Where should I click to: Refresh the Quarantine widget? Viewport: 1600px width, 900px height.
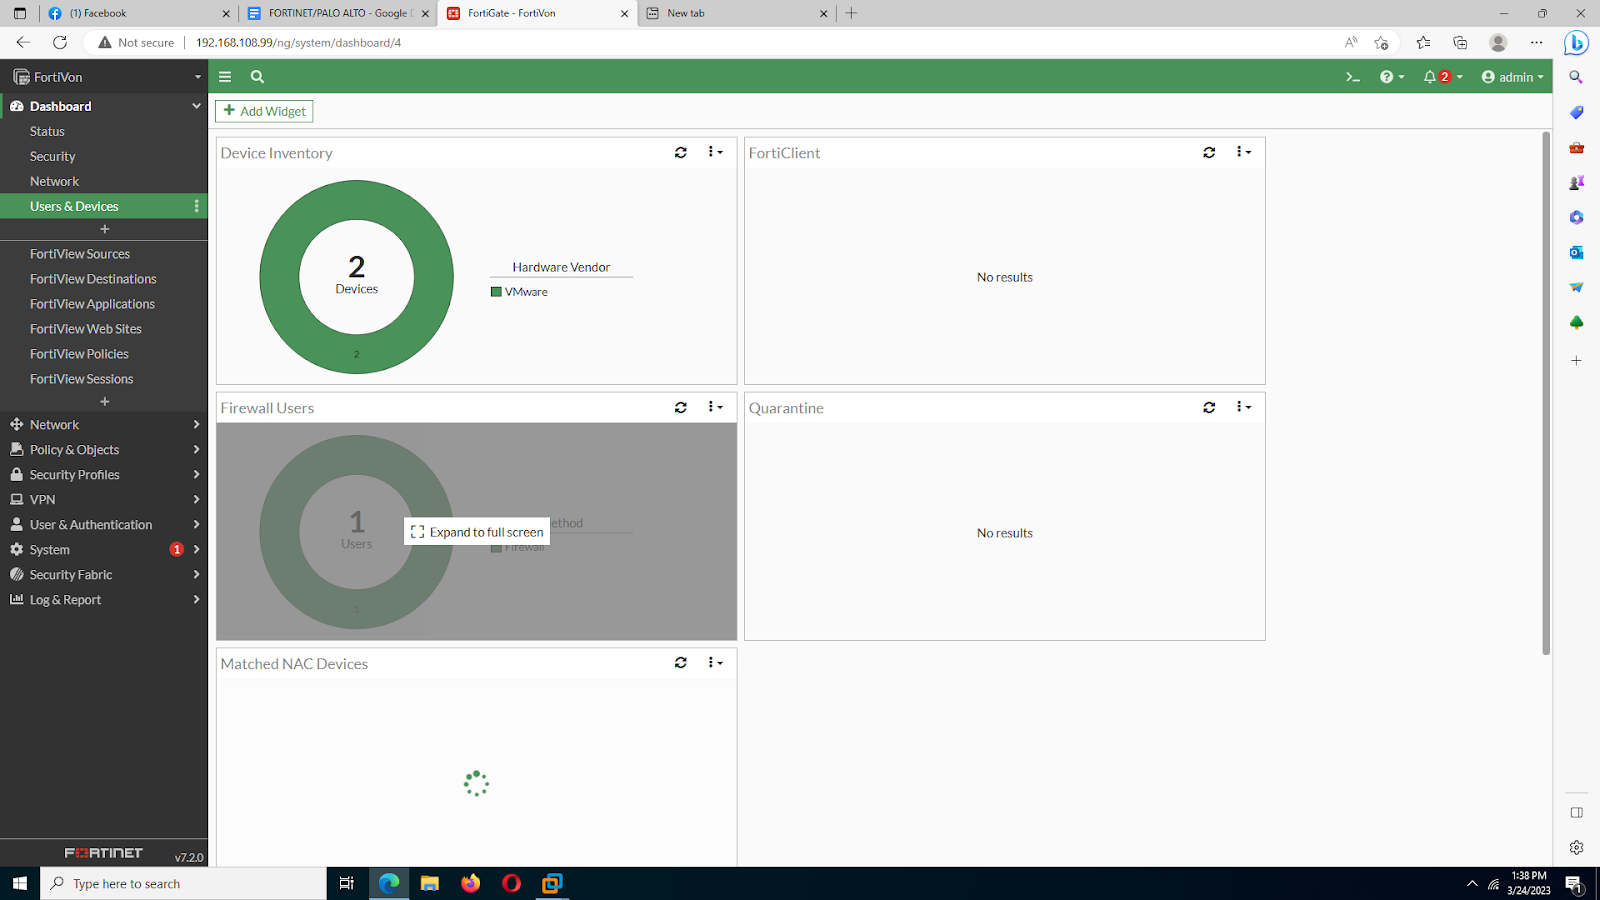(1209, 408)
